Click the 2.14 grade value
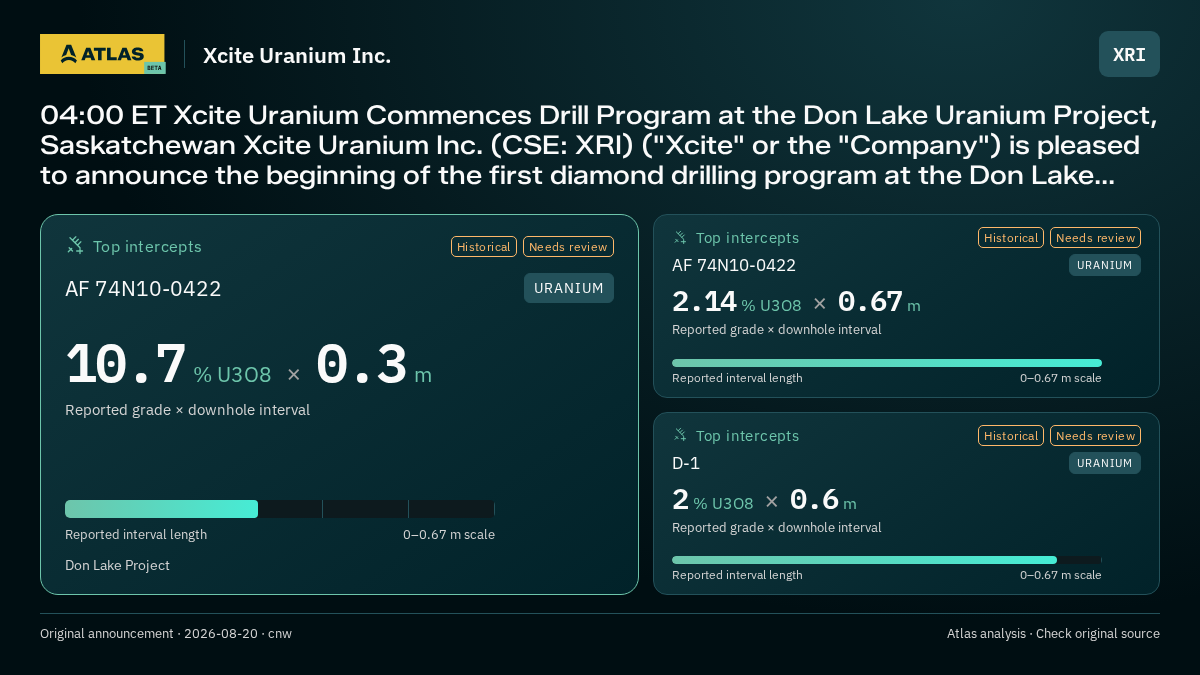The height and width of the screenshot is (675, 1200). [704, 302]
